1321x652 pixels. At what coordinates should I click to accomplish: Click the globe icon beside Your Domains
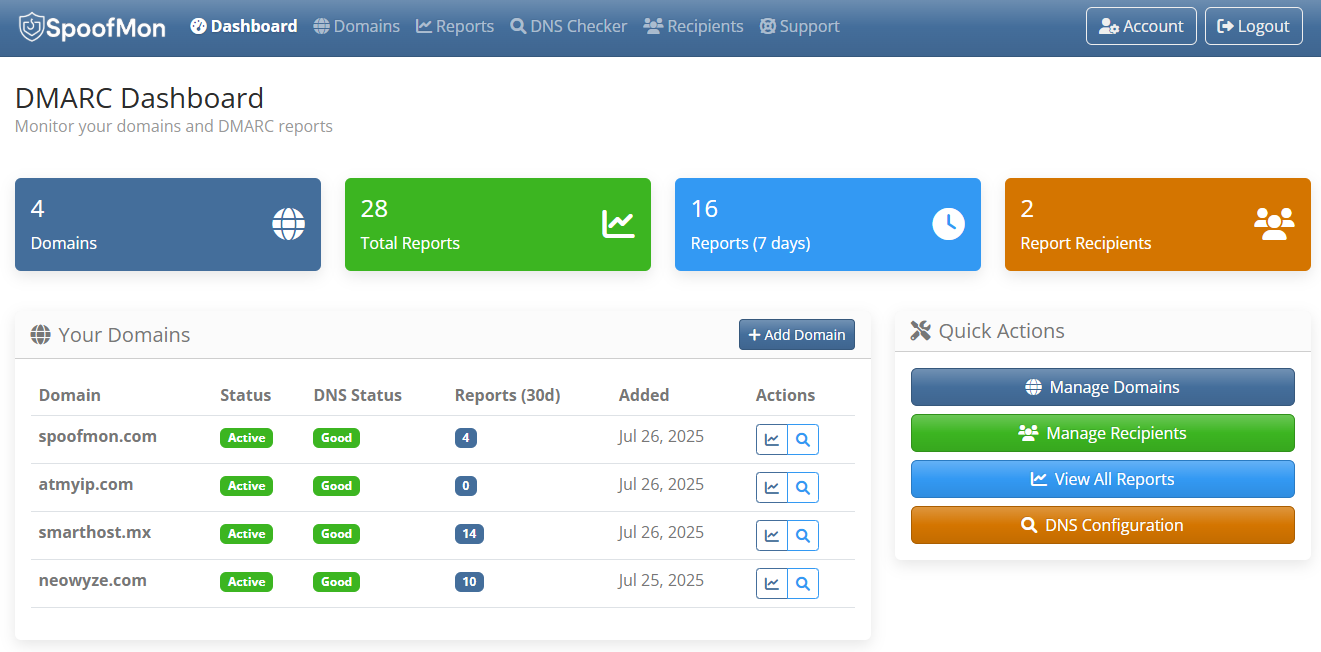[41, 335]
